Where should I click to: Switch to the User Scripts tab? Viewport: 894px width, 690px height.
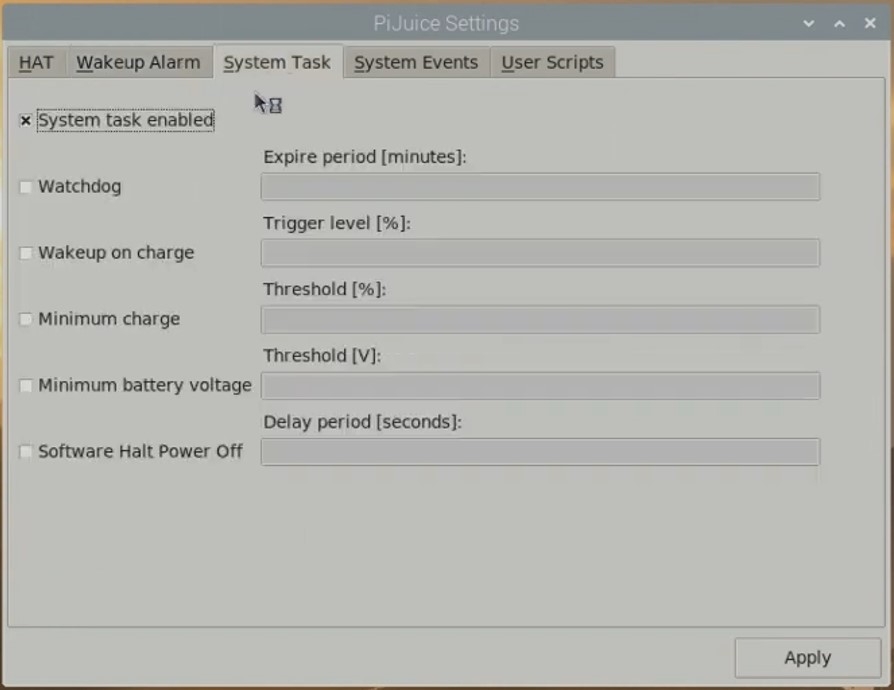point(553,62)
